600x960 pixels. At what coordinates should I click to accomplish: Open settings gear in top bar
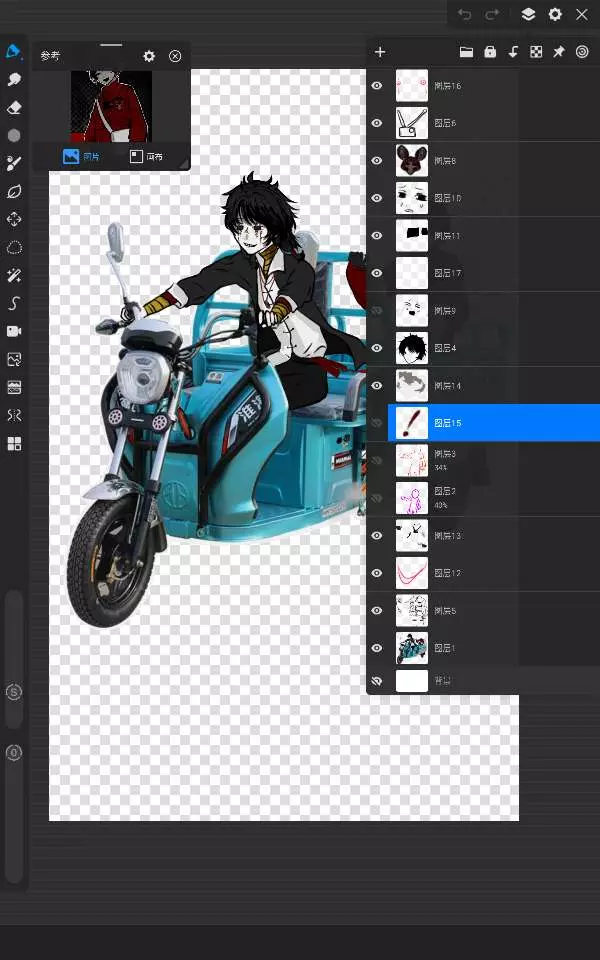(555, 14)
